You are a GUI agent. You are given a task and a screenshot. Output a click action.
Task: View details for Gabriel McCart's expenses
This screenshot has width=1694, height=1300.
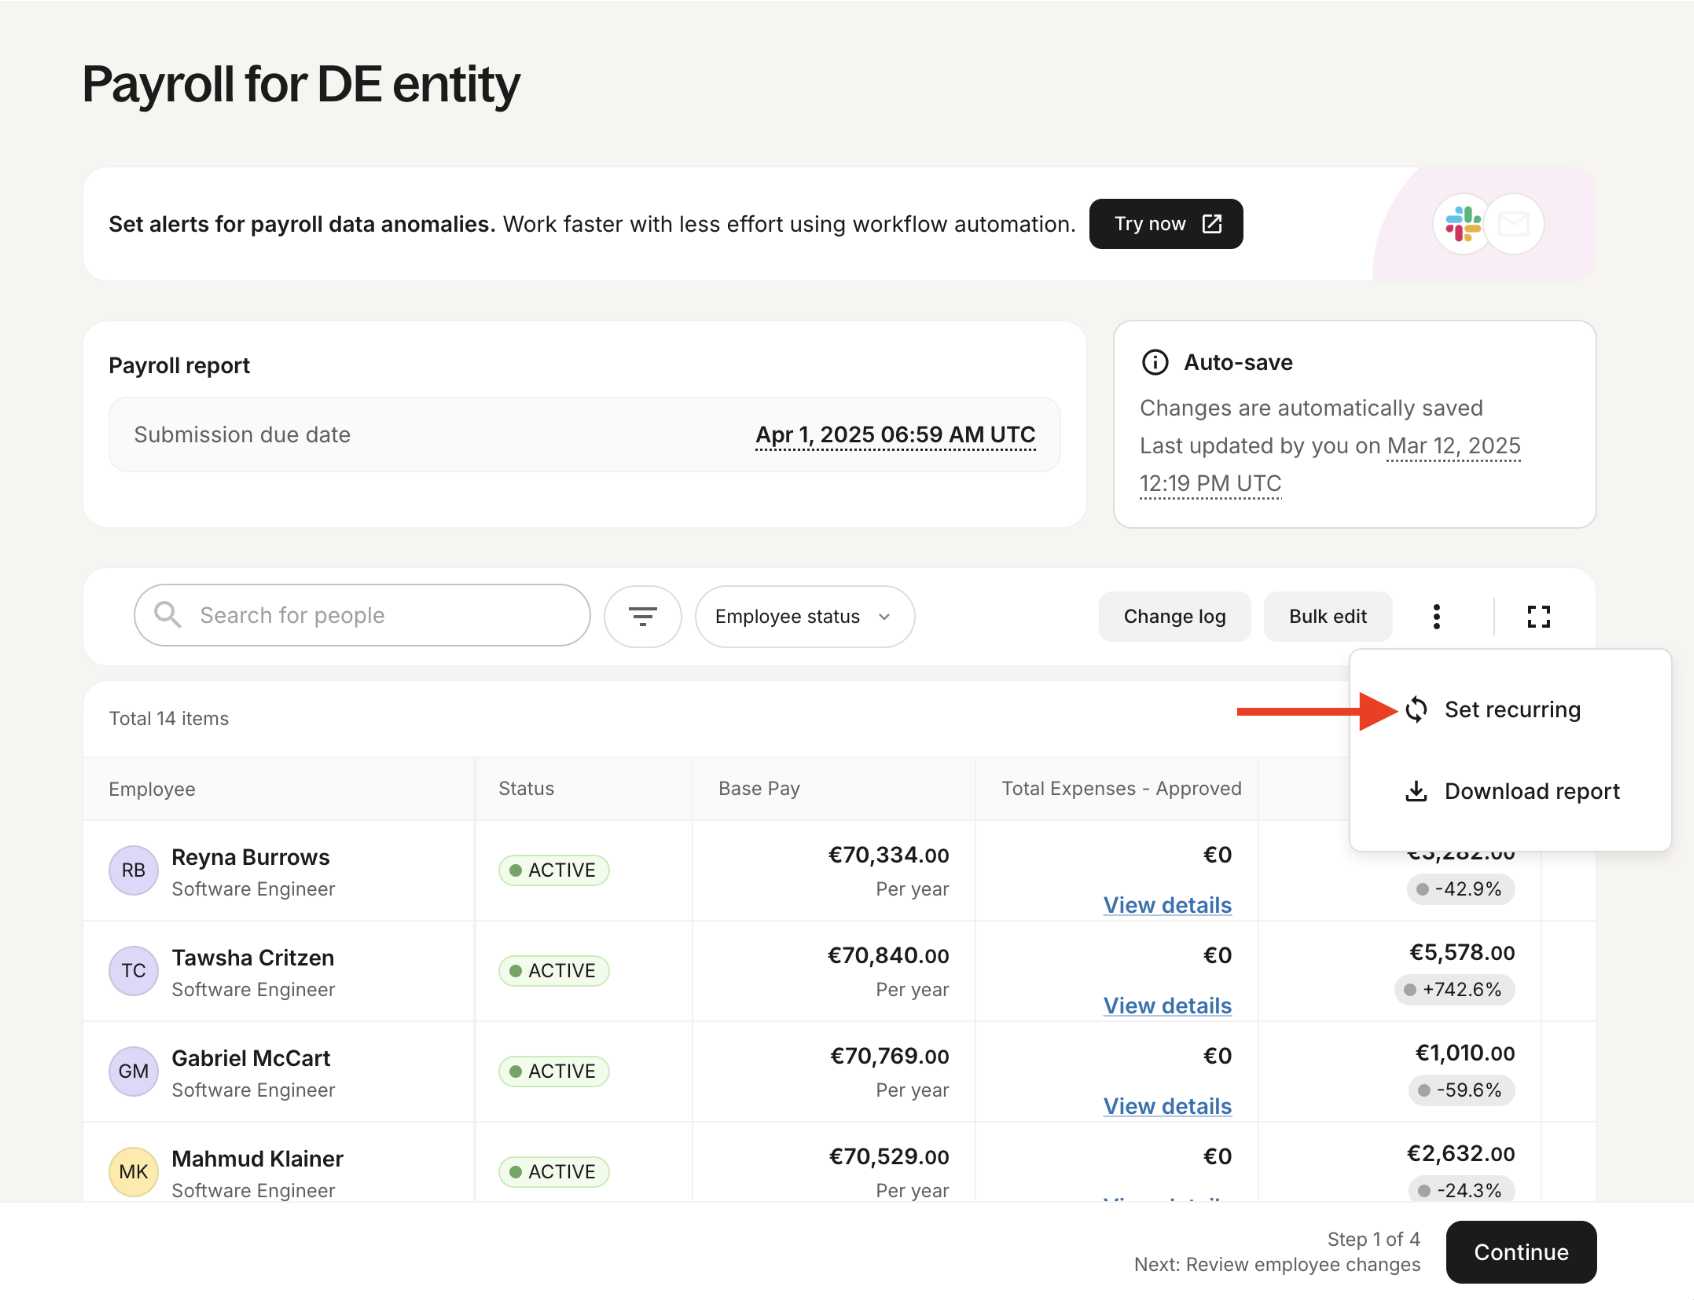1167,1106
